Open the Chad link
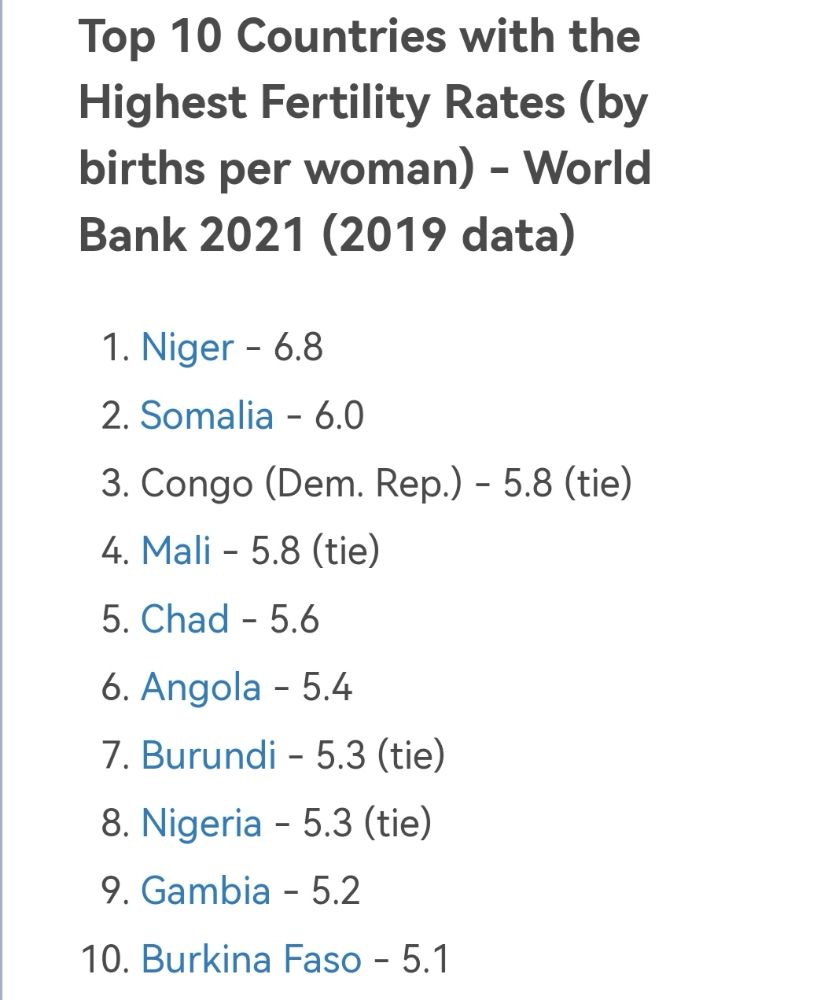The image size is (828, 1000). click(185, 619)
